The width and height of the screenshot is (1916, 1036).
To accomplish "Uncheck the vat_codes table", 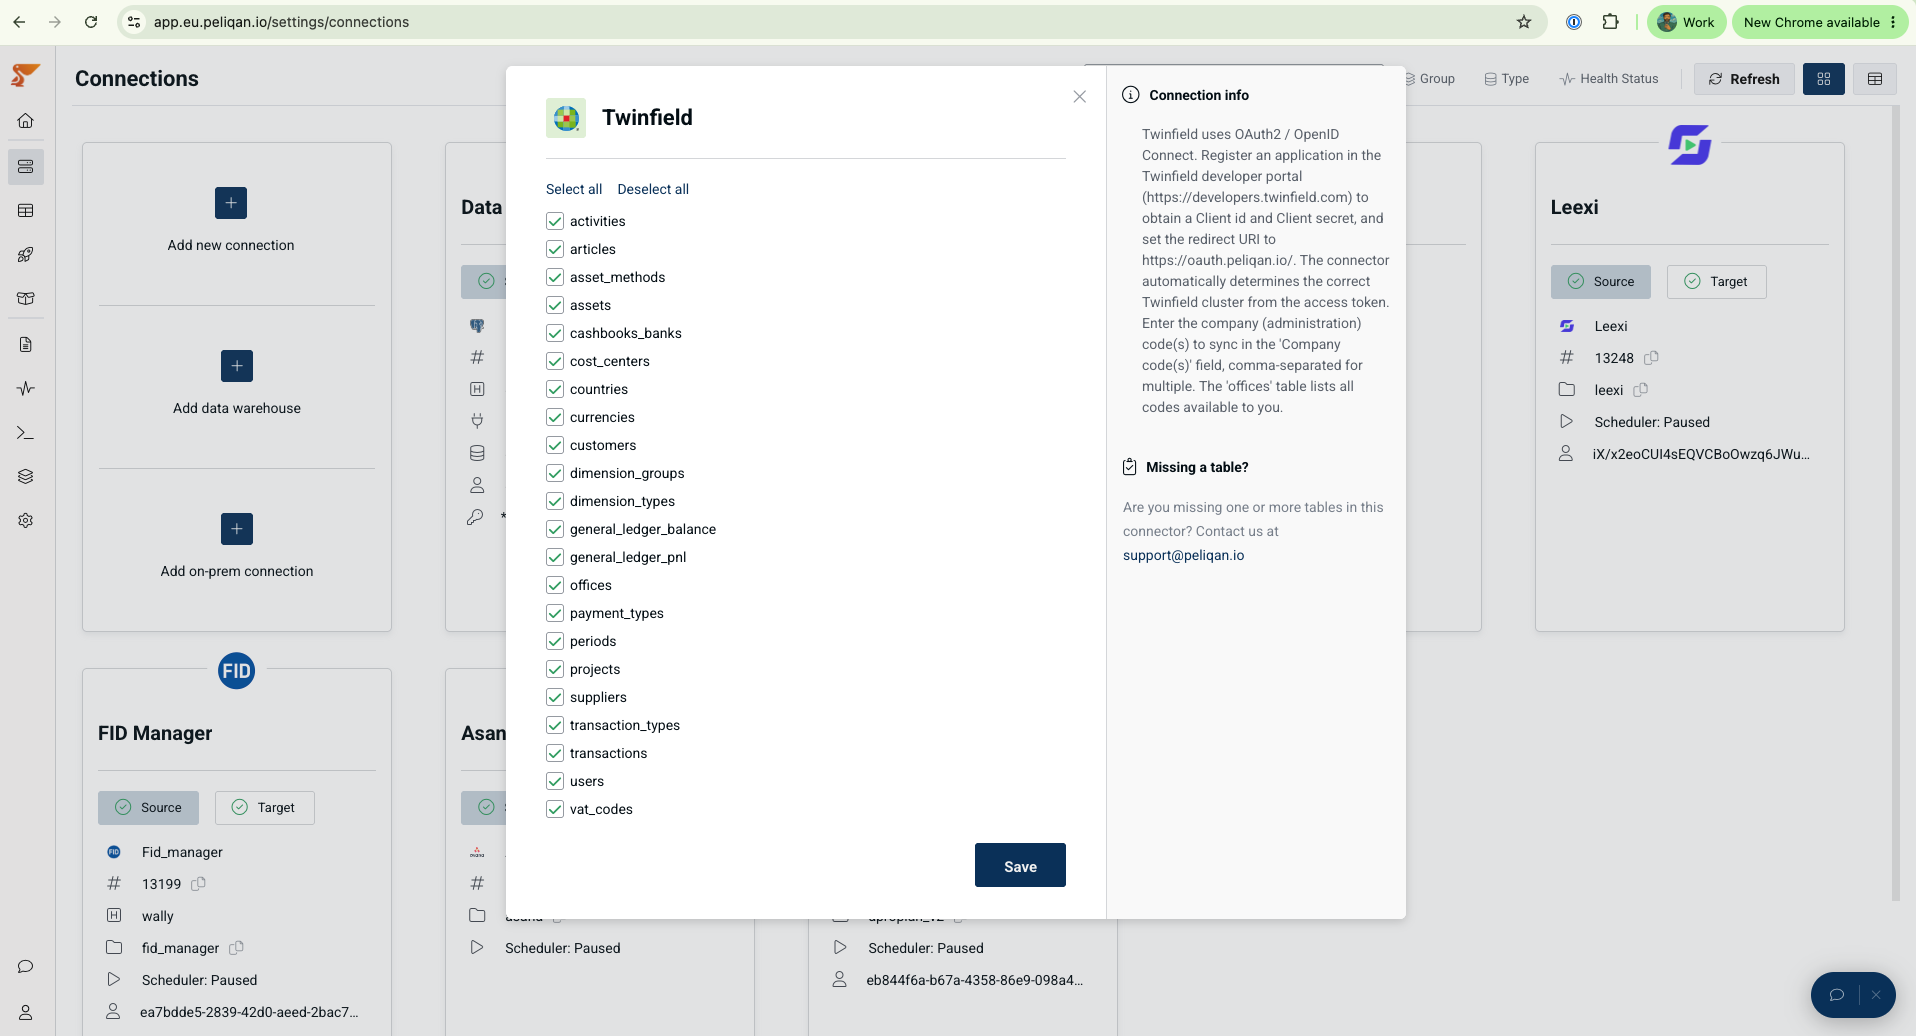I will [x=555, y=809].
